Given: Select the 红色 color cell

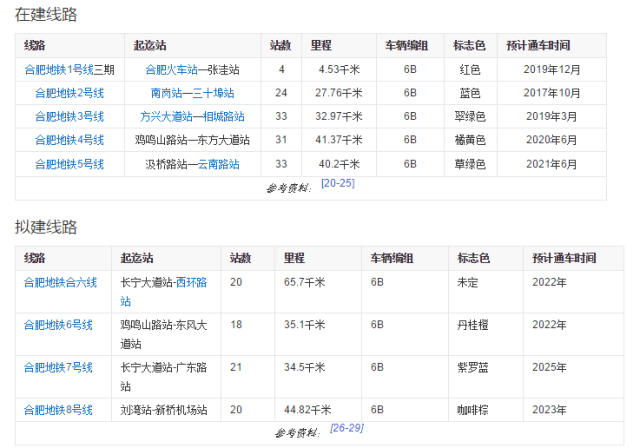Looking at the screenshot, I should (470, 70).
